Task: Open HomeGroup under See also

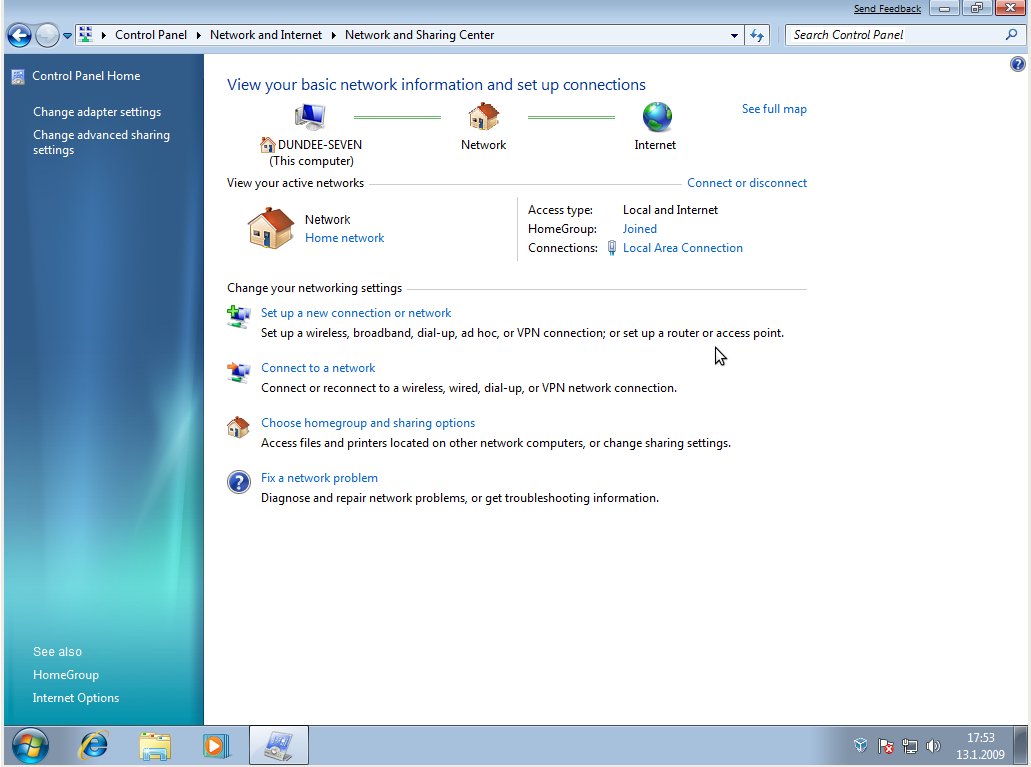Action: point(66,675)
